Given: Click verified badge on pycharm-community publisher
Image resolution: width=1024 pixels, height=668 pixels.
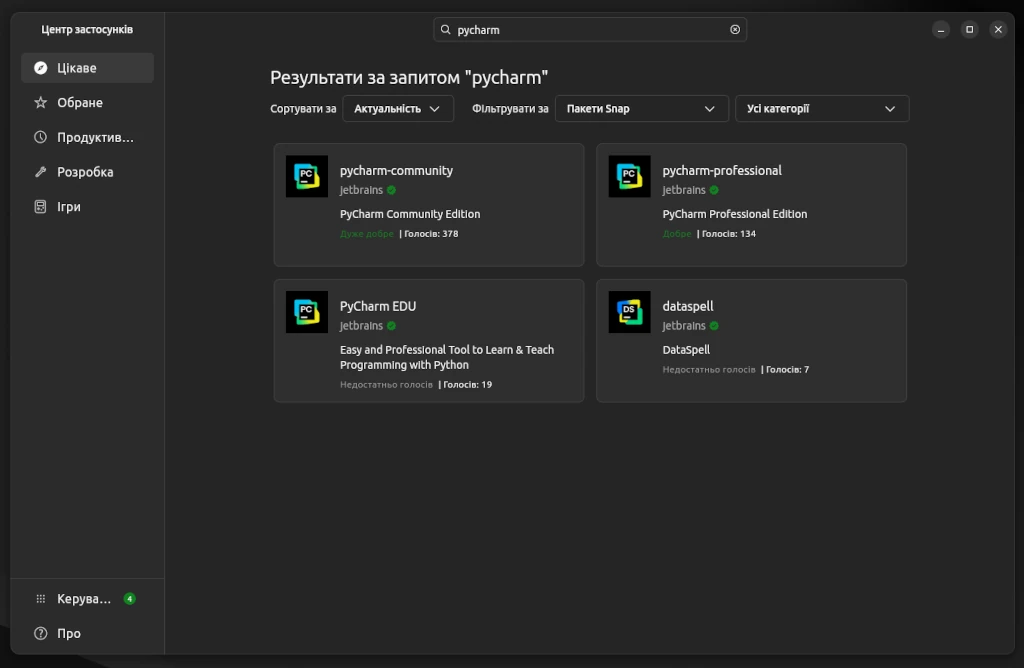Looking at the screenshot, I should tap(391, 190).
